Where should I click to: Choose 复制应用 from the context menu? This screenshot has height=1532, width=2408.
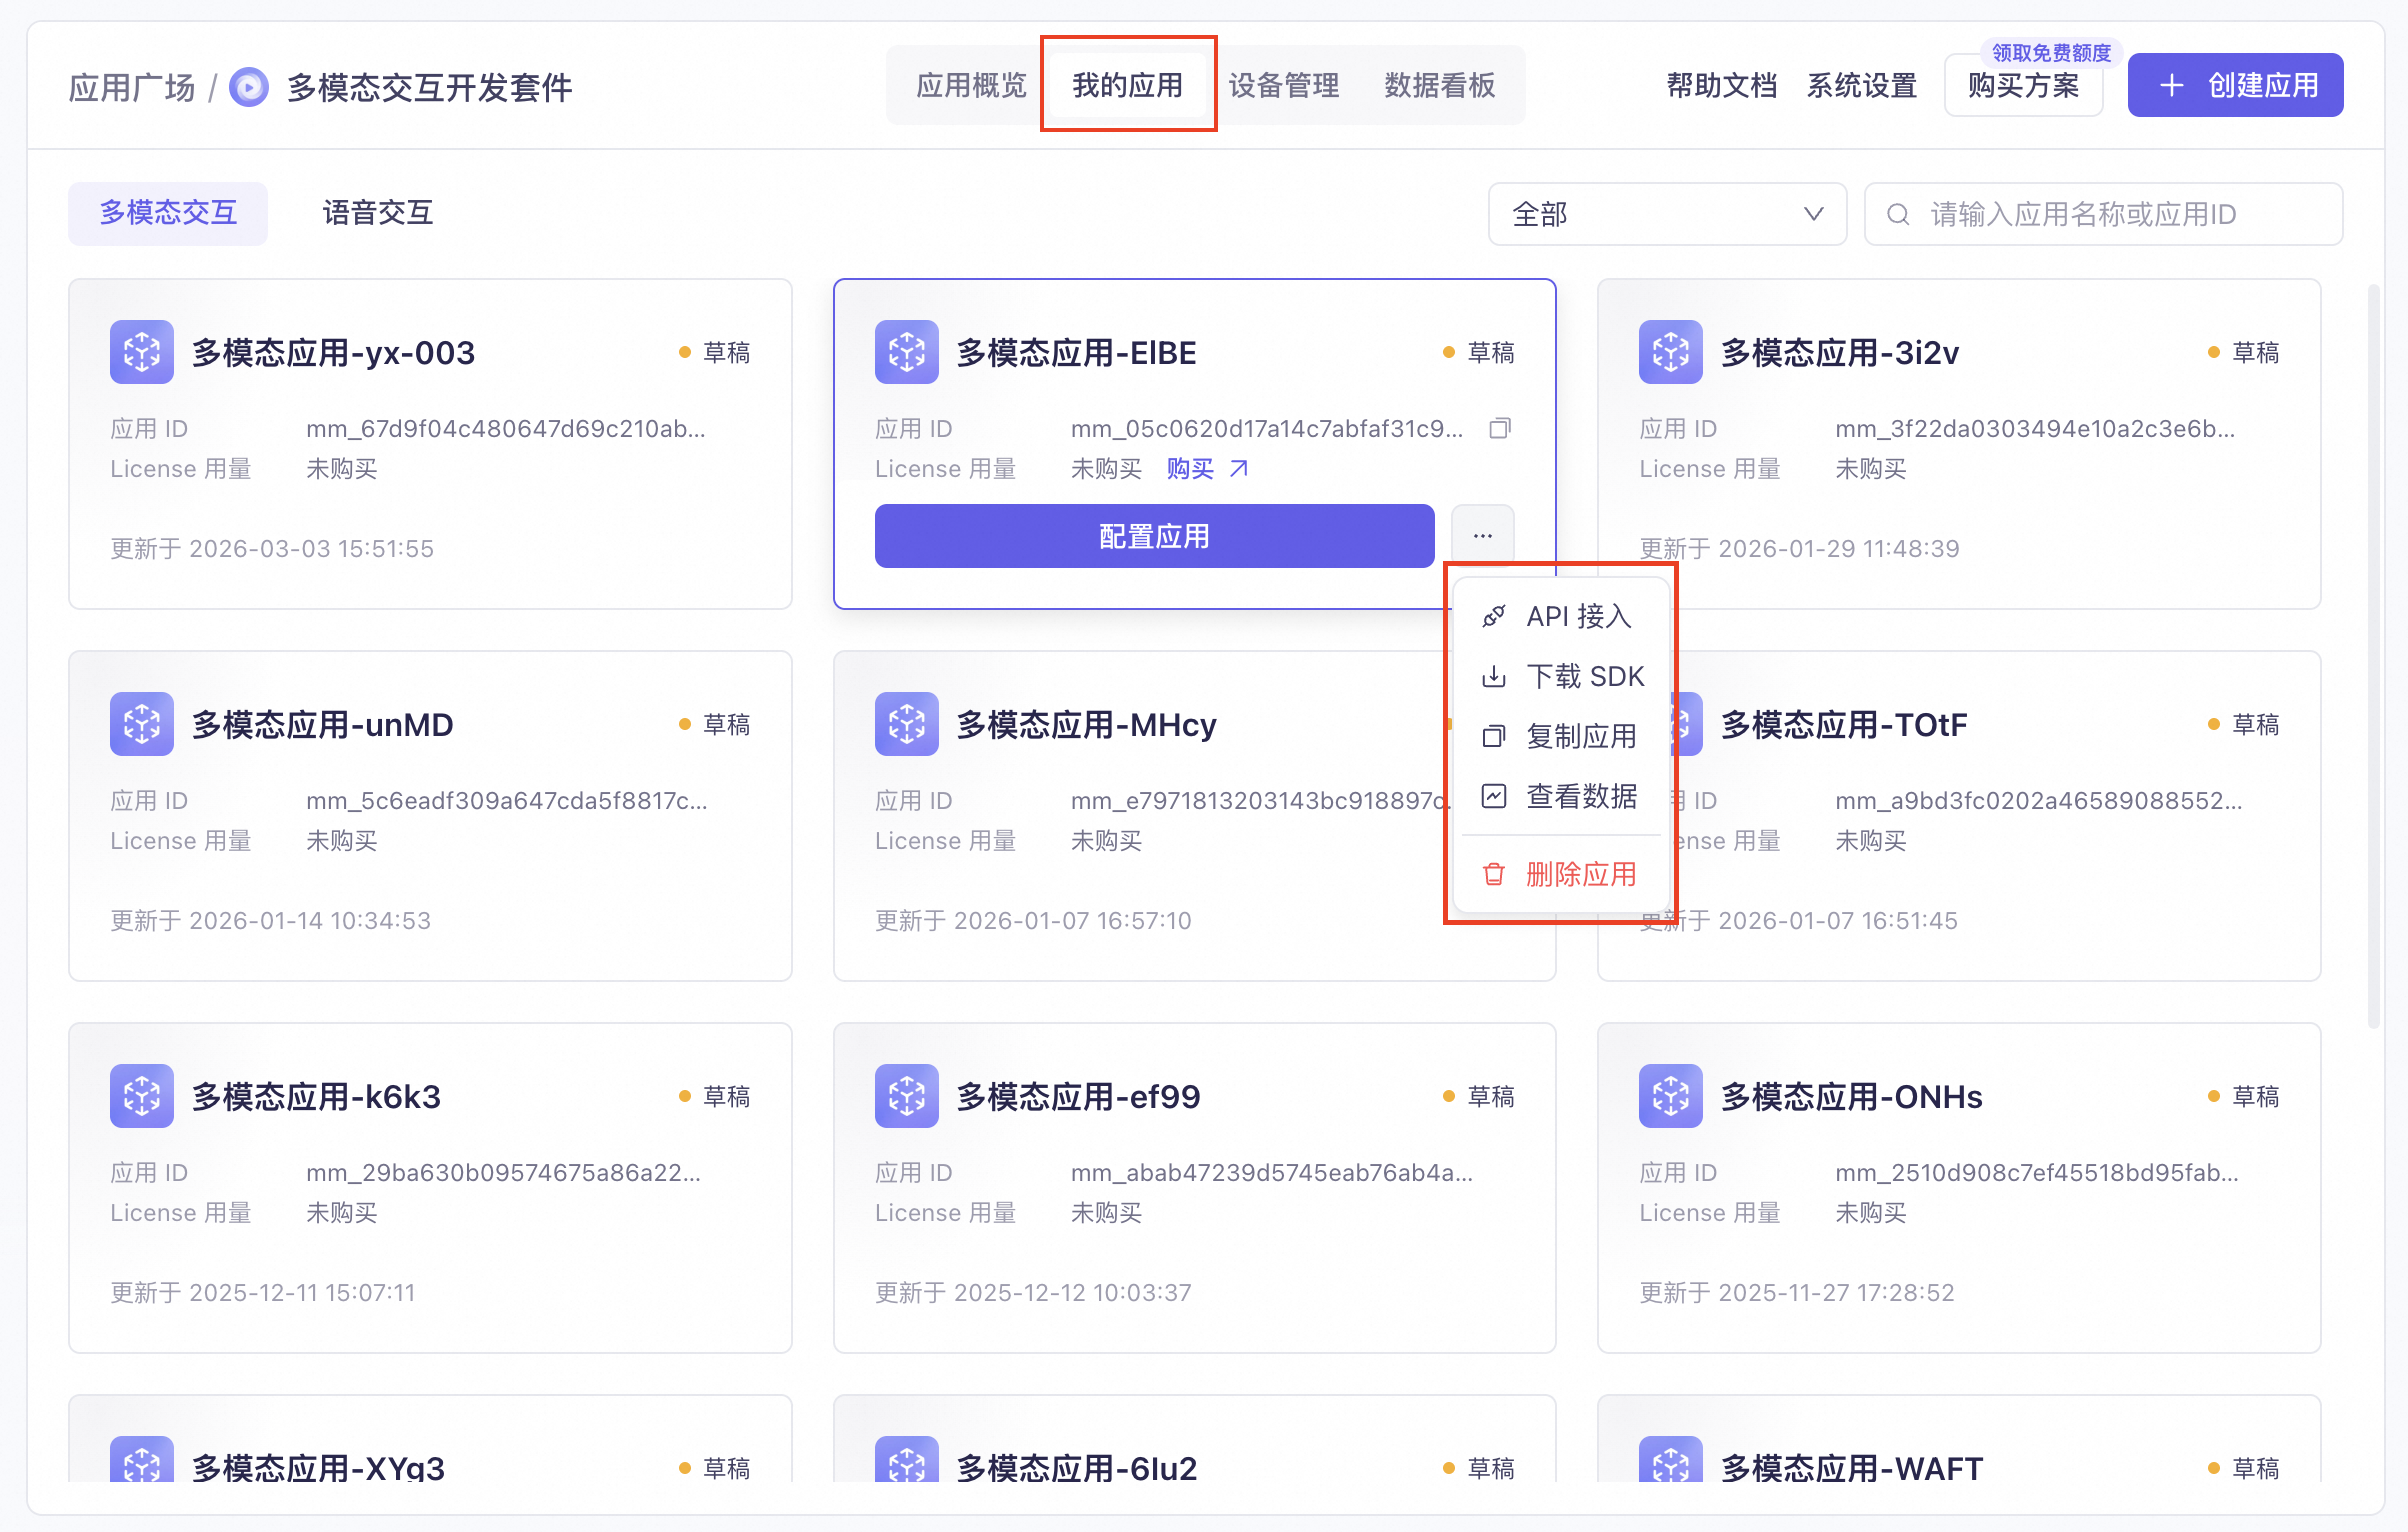[x=1561, y=736]
